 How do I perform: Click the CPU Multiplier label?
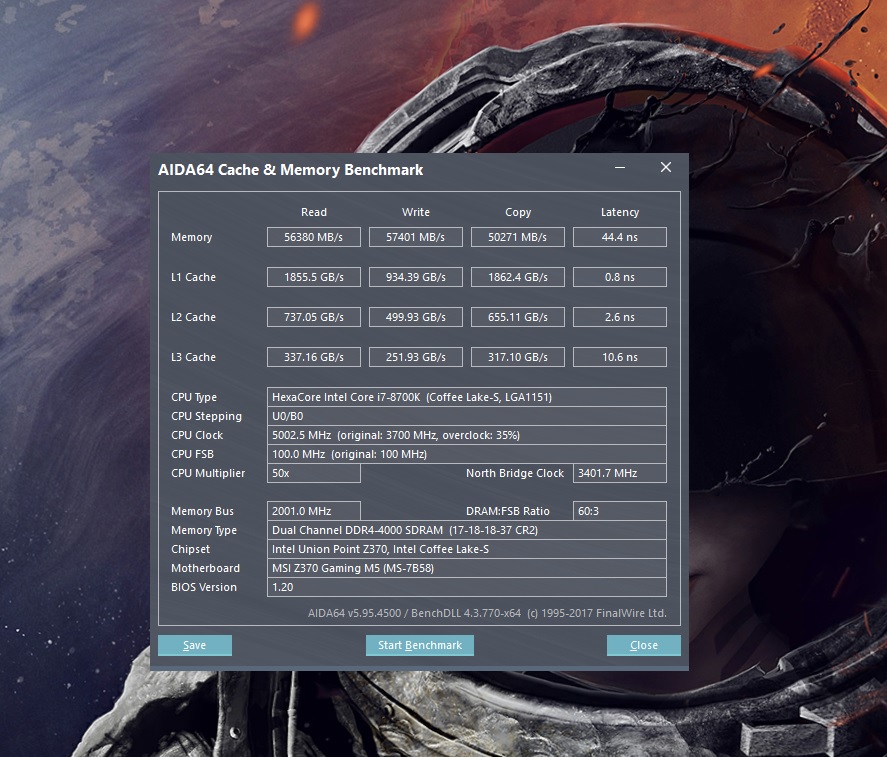coord(208,474)
